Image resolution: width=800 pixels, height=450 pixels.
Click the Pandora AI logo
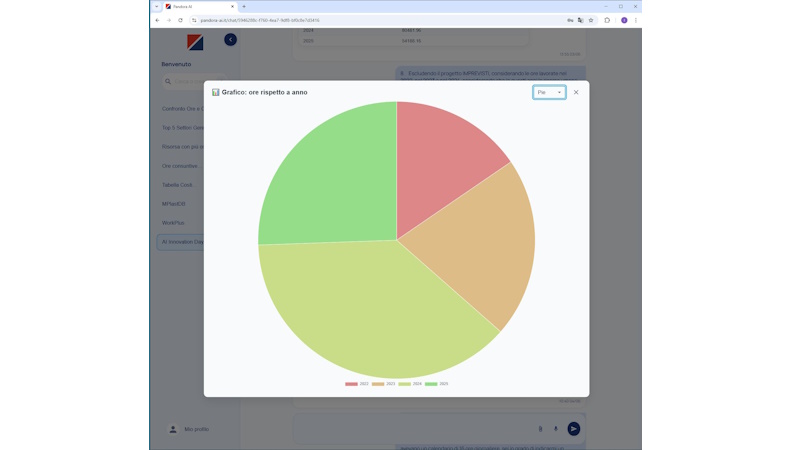[195, 42]
